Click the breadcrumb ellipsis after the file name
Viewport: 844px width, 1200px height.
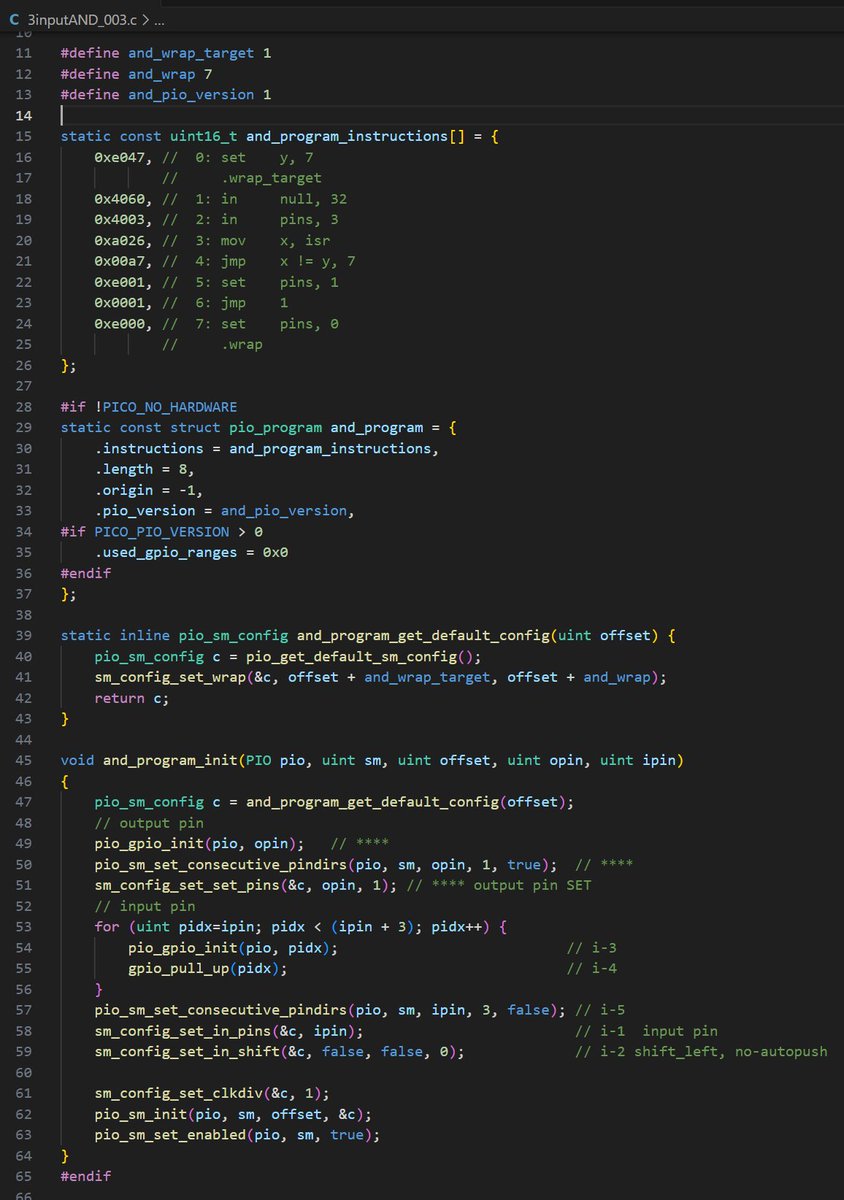coord(161,19)
